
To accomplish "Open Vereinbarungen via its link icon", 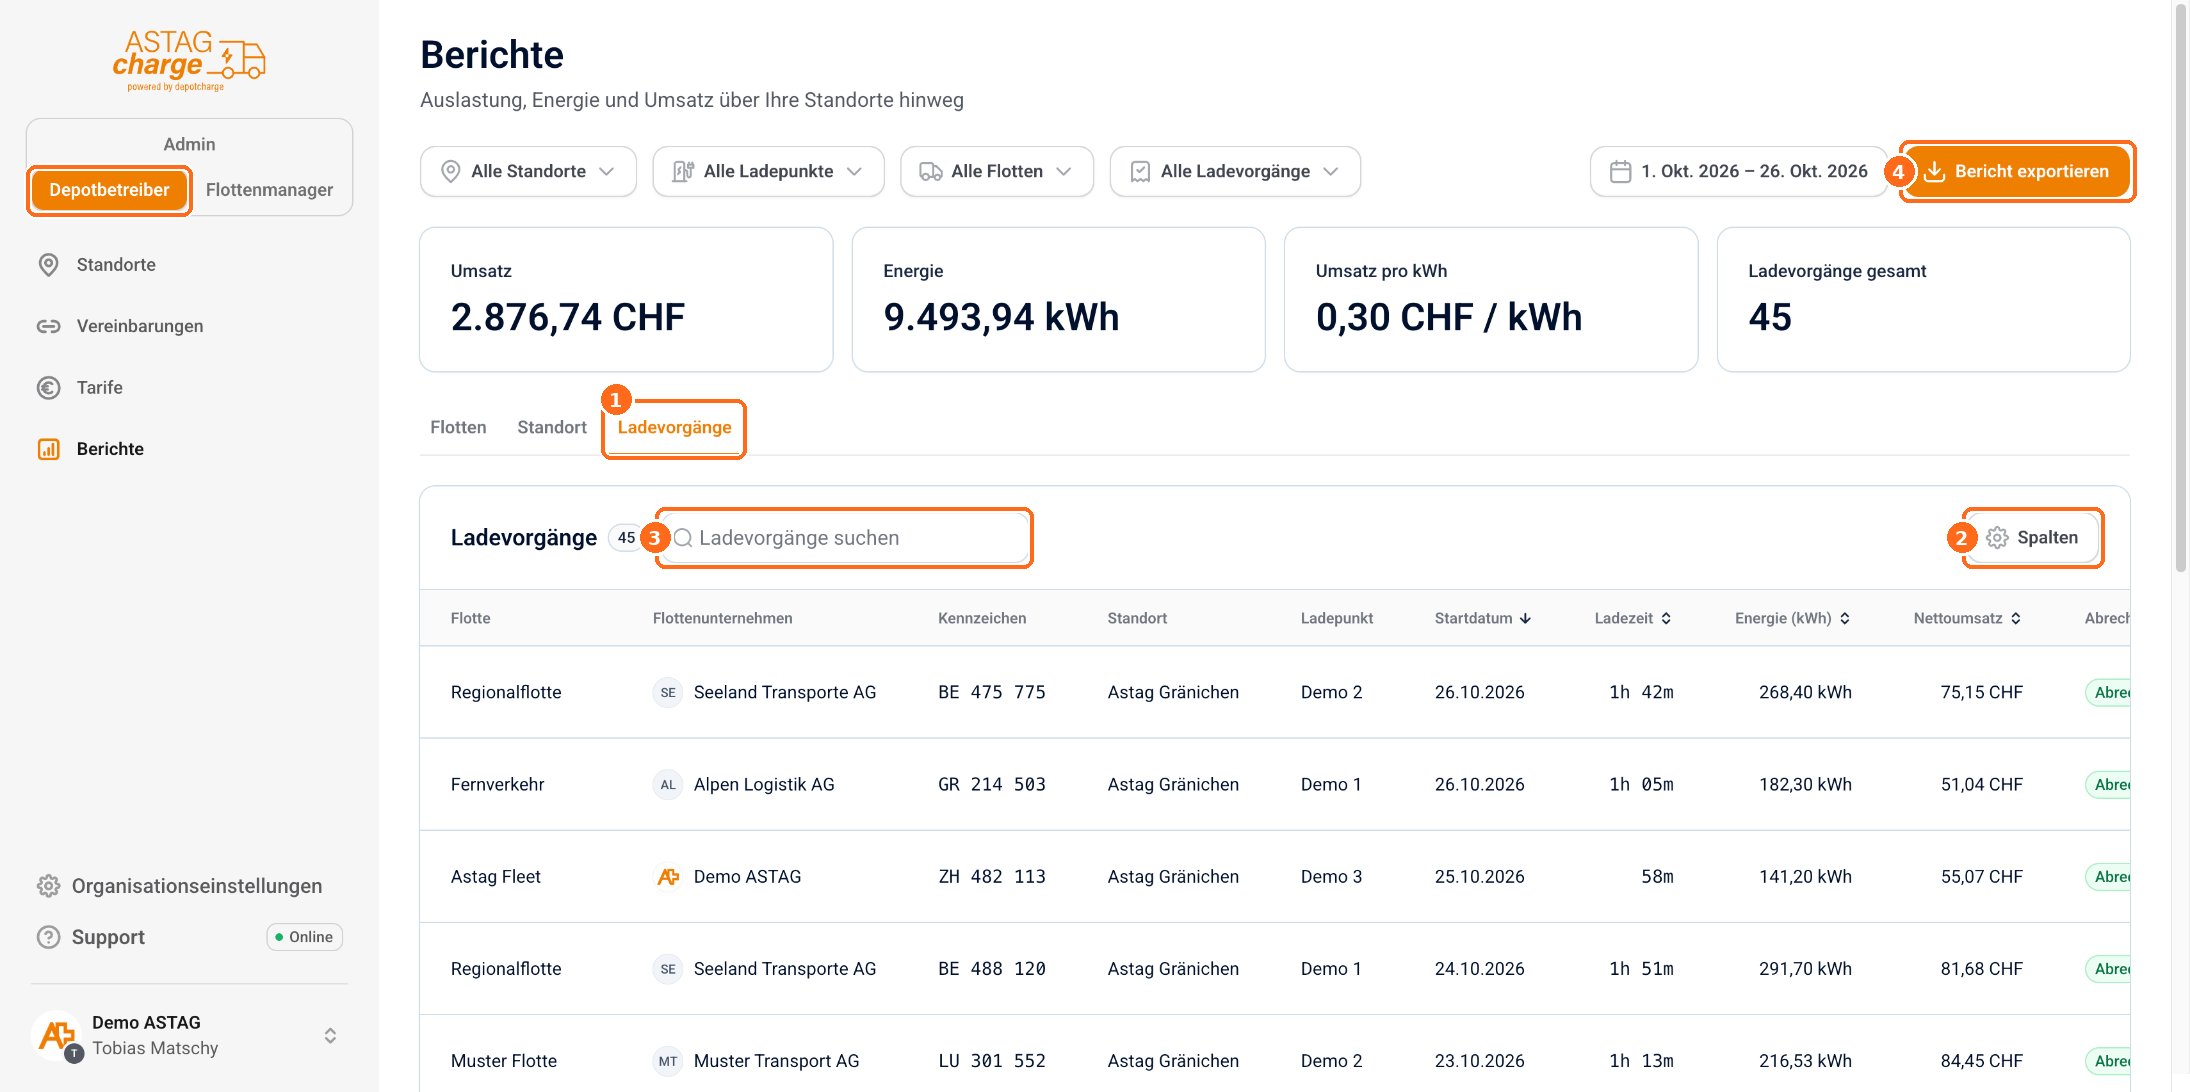I will (48, 326).
